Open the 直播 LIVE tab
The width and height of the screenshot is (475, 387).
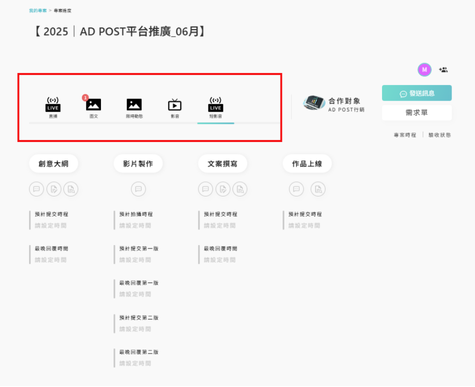coord(53,107)
